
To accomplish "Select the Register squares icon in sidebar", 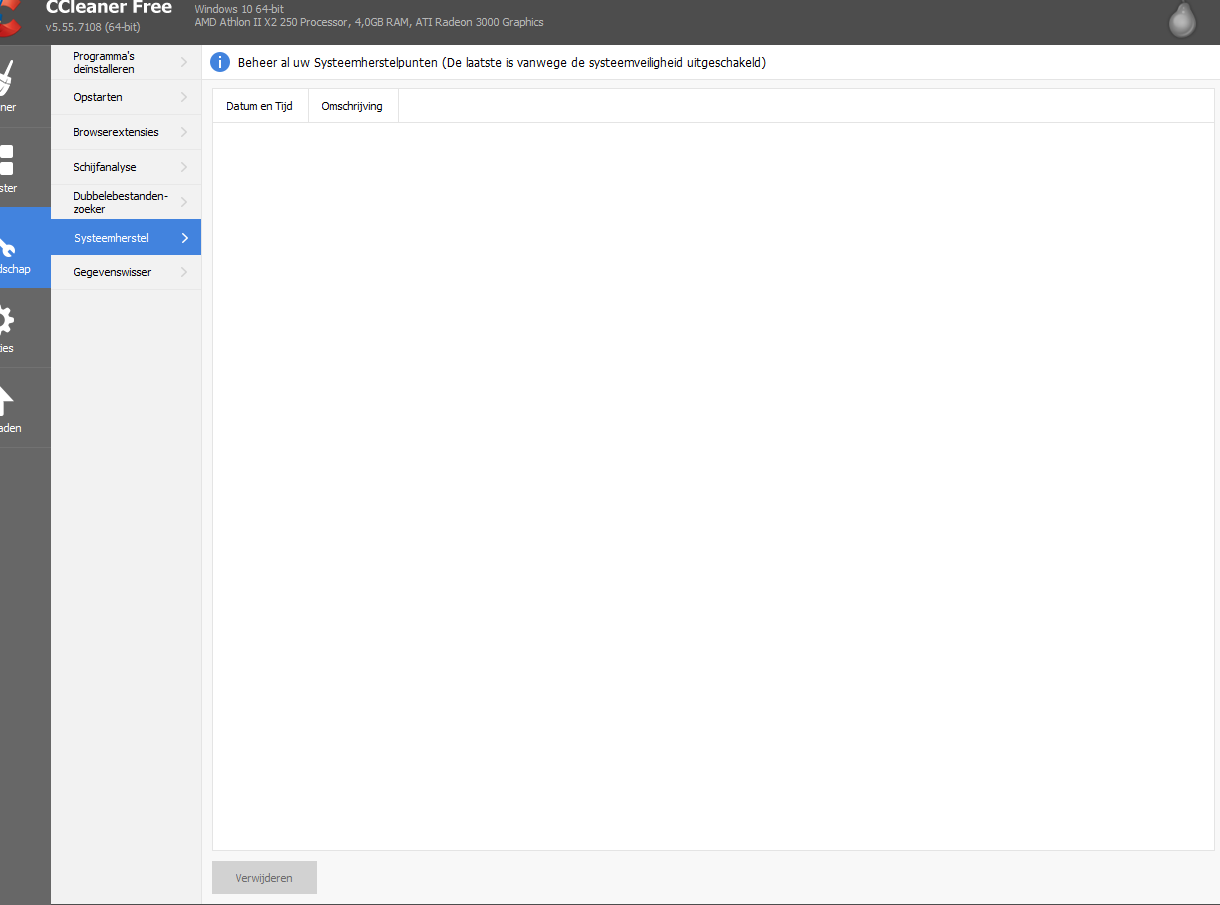I will point(7,160).
